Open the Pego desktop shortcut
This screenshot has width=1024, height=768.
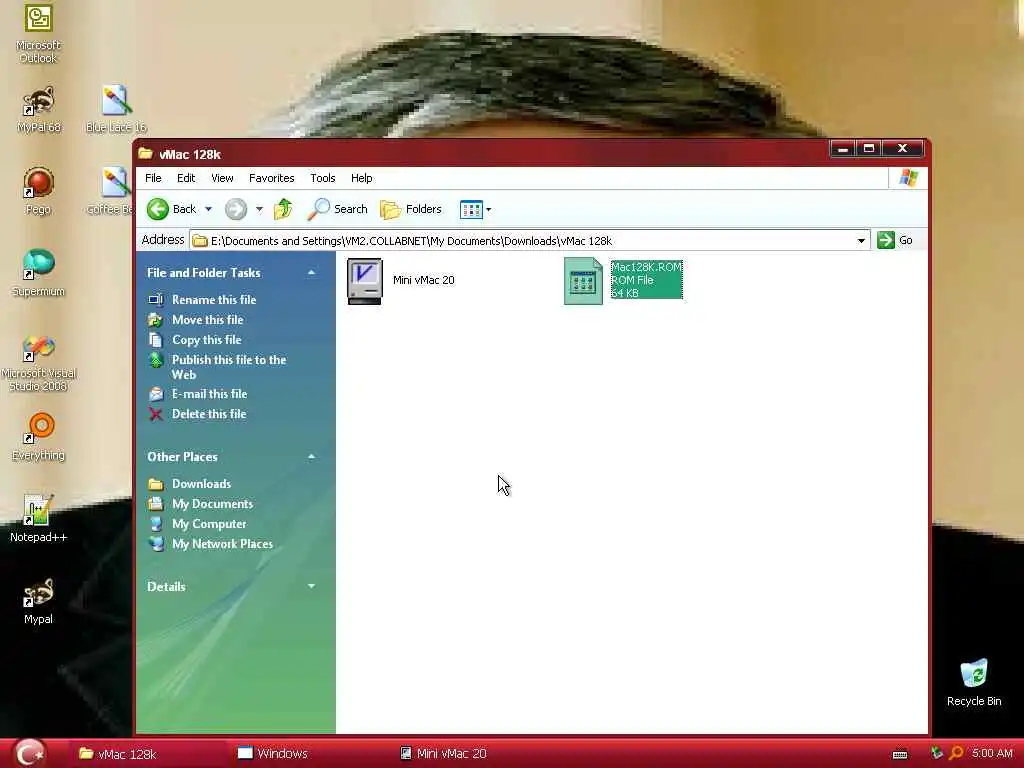(x=39, y=191)
